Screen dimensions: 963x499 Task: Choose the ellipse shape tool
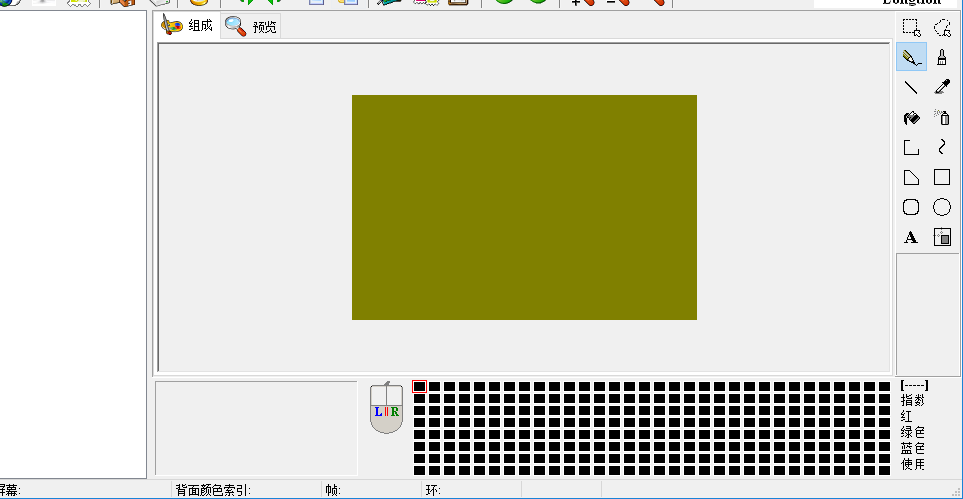(x=941, y=208)
